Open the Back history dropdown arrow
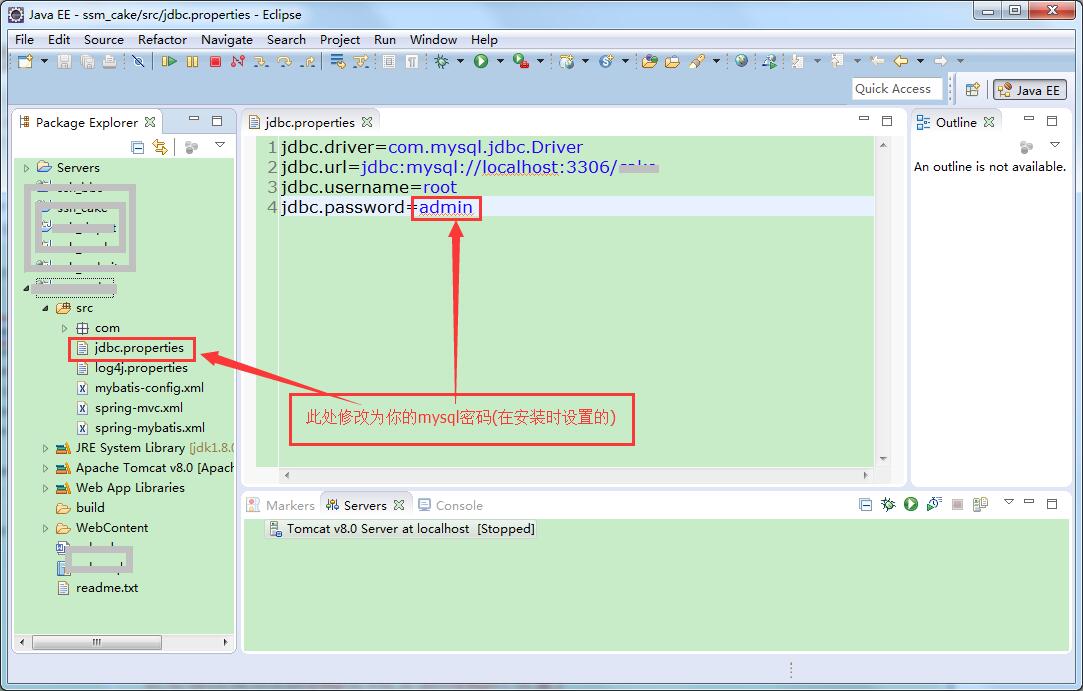This screenshot has height=691, width=1083. click(x=920, y=61)
